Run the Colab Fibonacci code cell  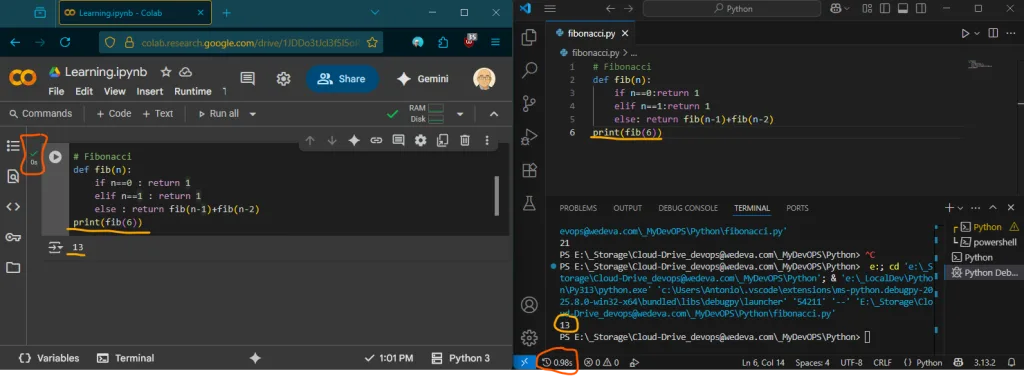coord(56,157)
